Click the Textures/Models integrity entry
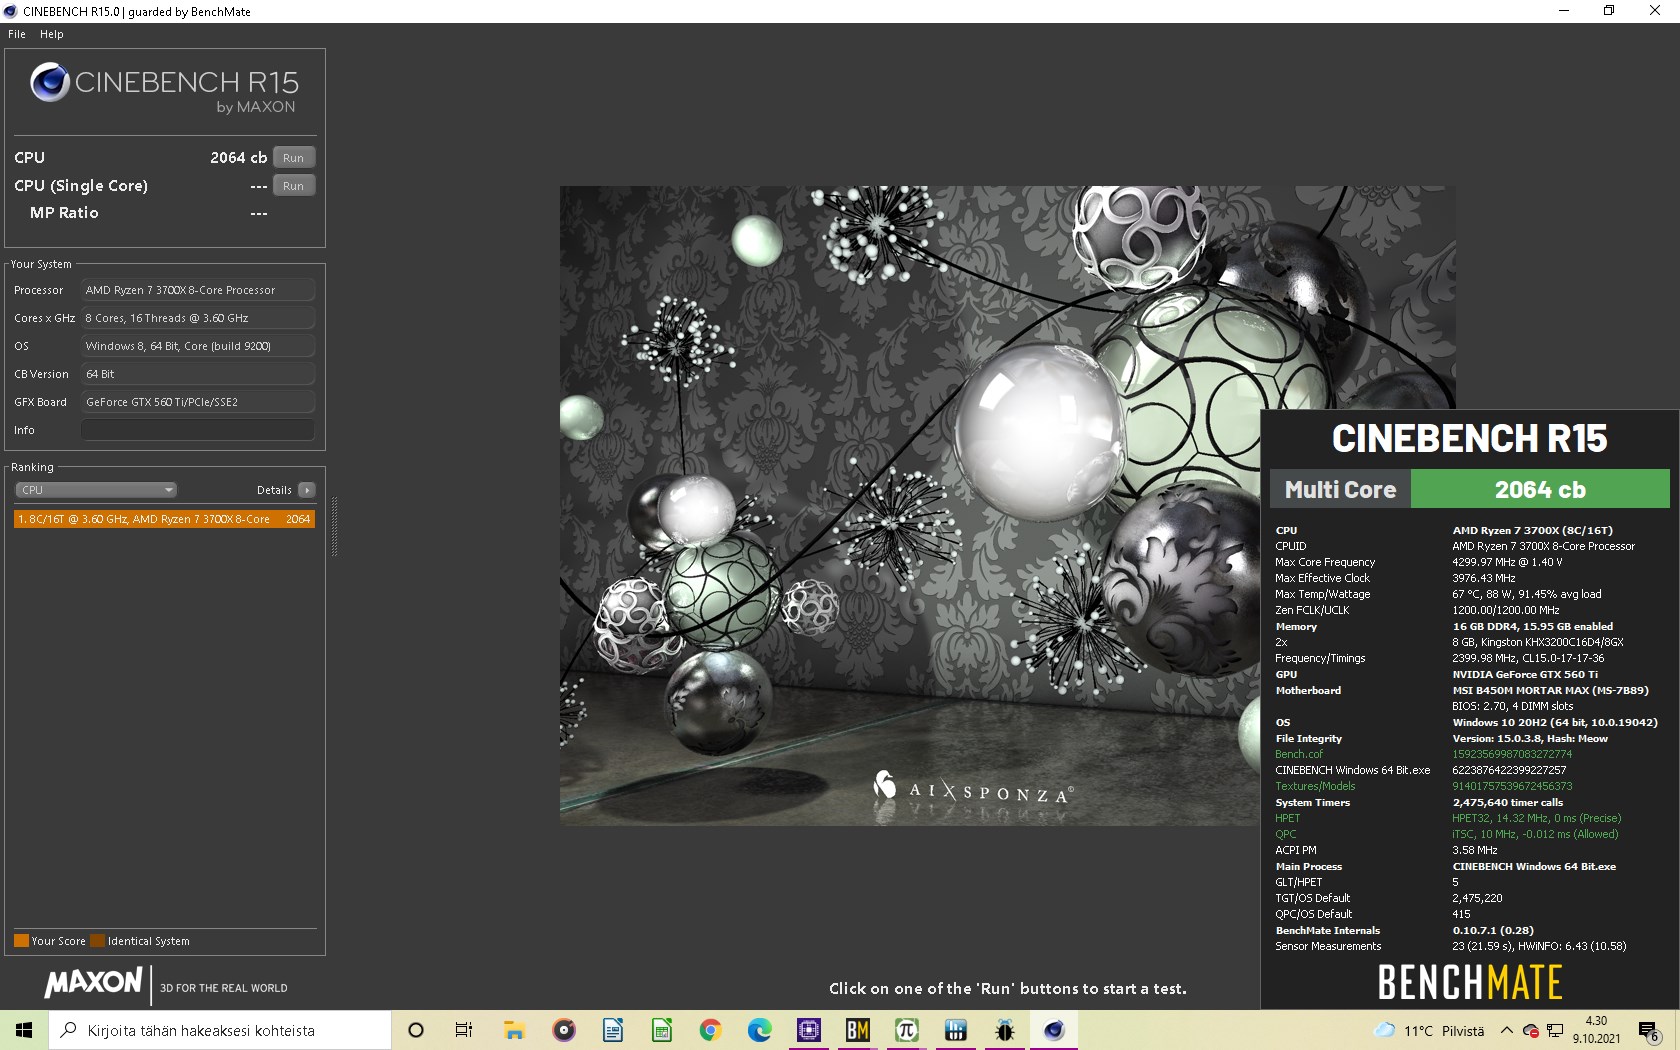The image size is (1680, 1050). (x=1315, y=786)
